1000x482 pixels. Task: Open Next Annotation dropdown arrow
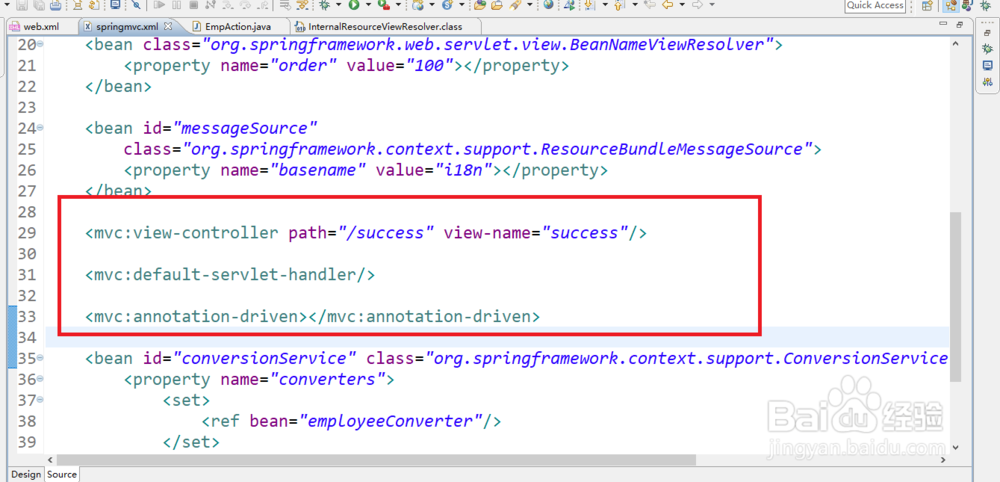(x=605, y=5)
